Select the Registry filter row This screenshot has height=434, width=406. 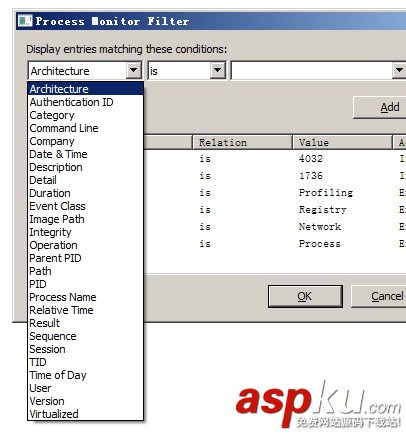click(x=275, y=210)
